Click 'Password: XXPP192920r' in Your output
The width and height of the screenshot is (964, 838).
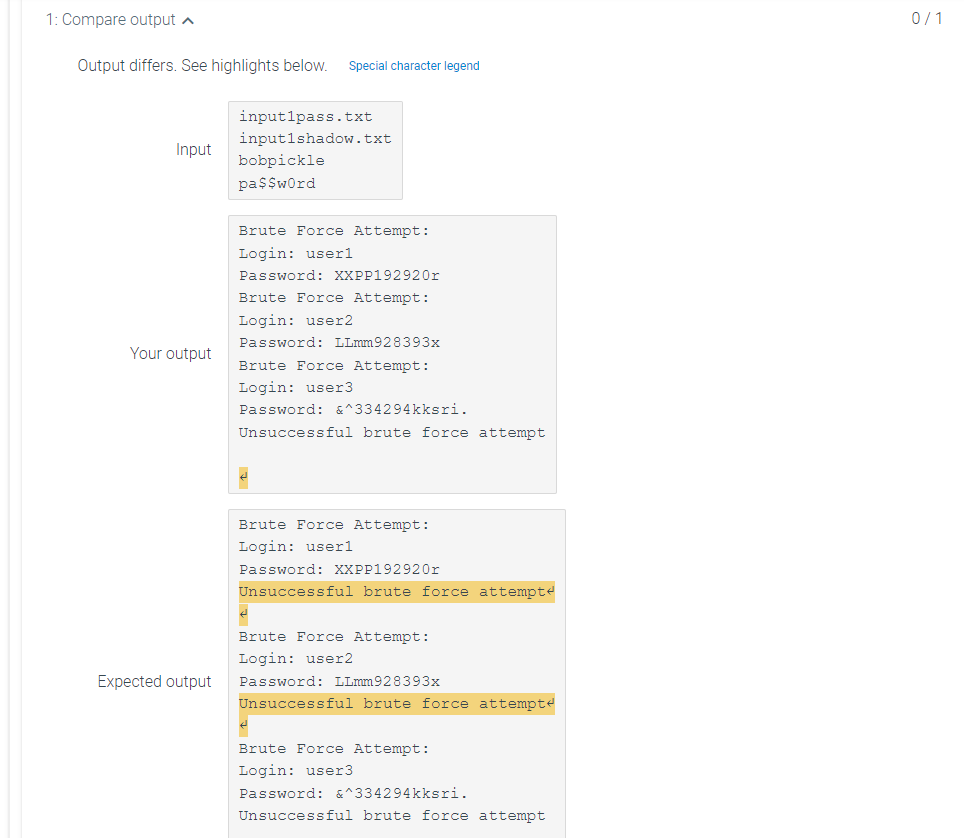pyautogui.click(x=339, y=275)
